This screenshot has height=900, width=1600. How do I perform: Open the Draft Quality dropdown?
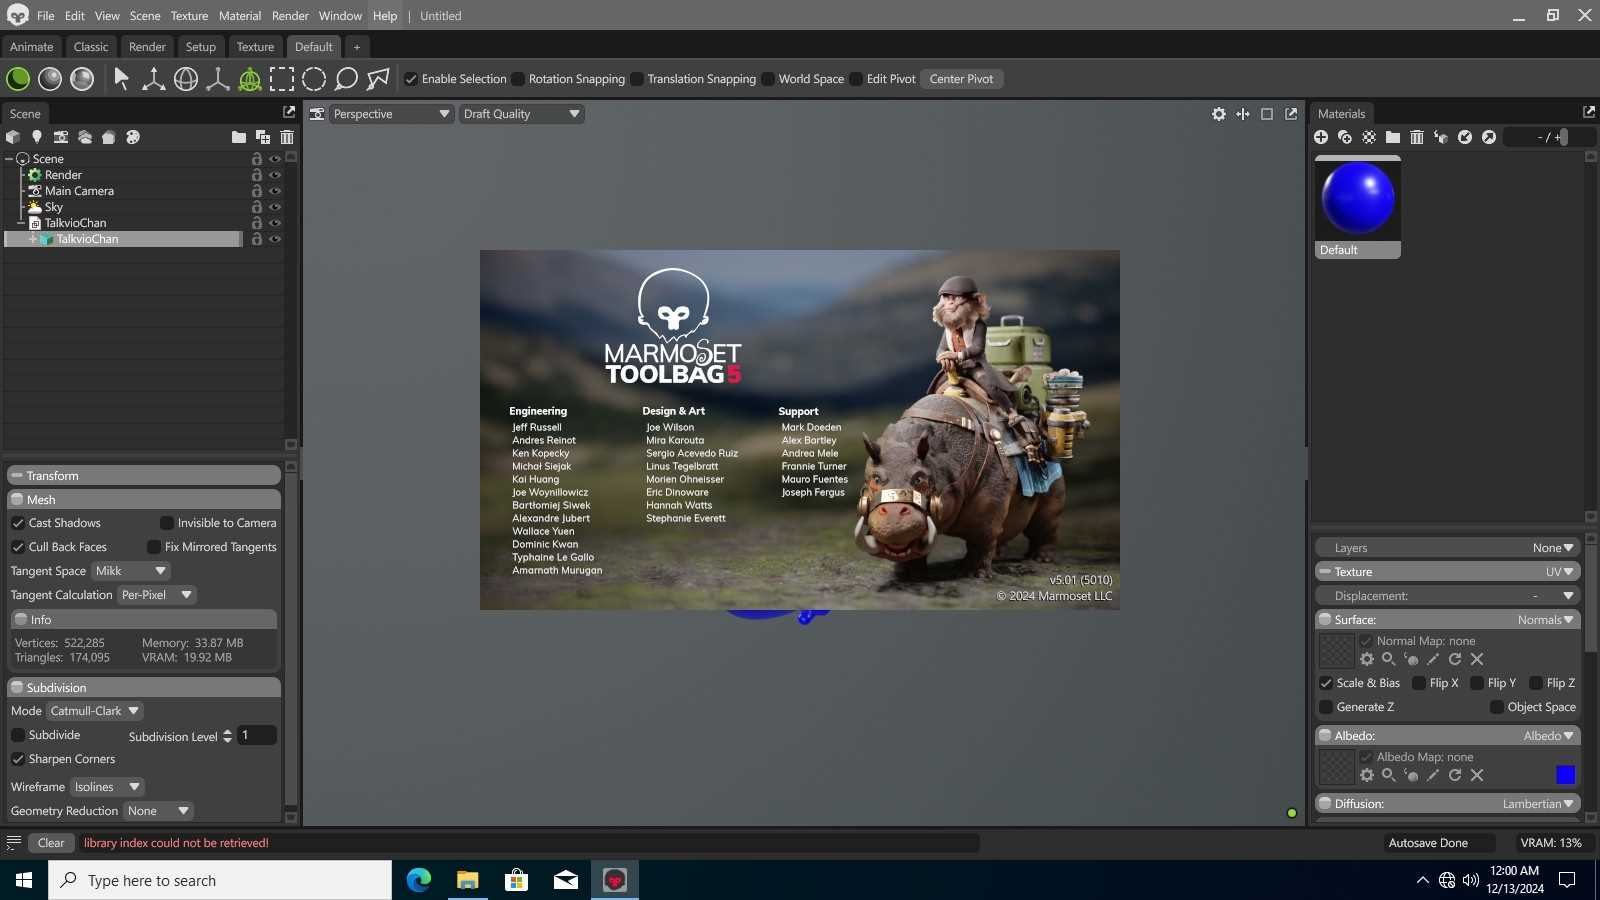tap(521, 114)
